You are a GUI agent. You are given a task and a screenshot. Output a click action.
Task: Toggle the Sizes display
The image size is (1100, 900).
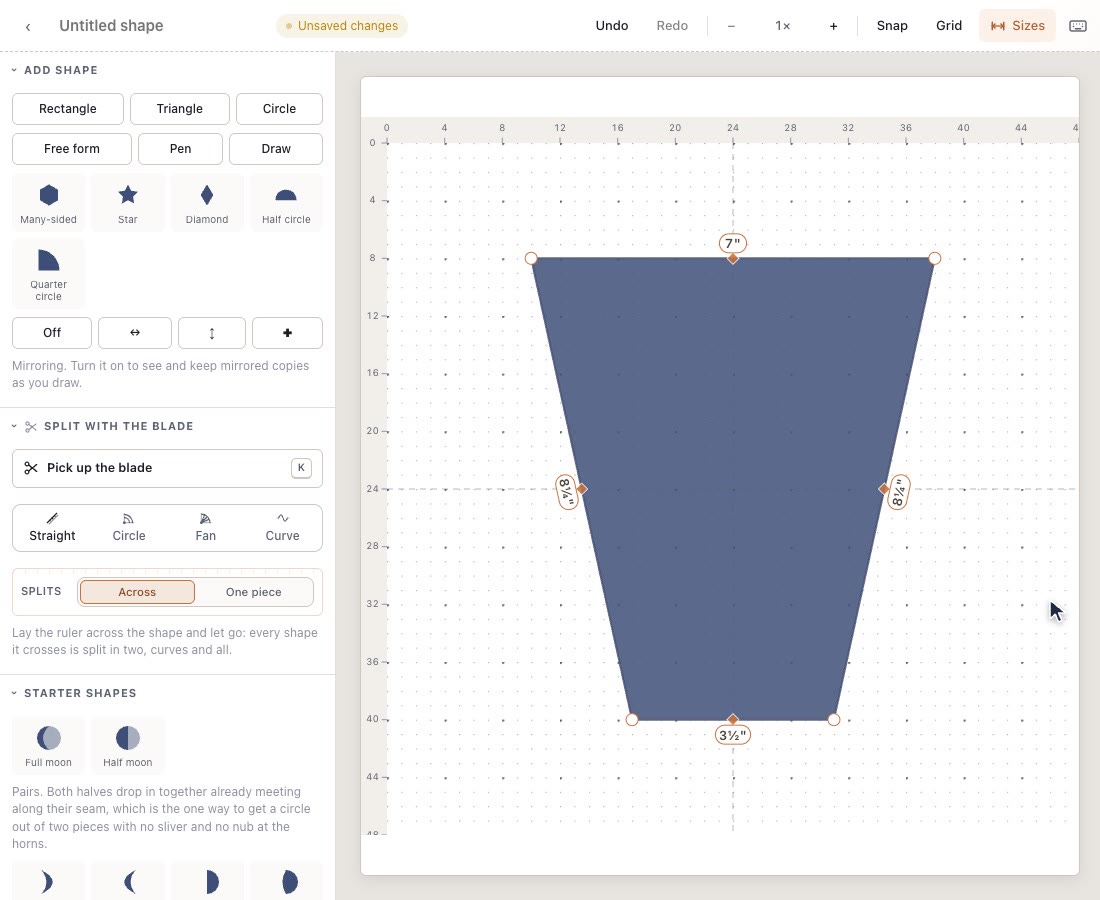click(x=1017, y=26)
